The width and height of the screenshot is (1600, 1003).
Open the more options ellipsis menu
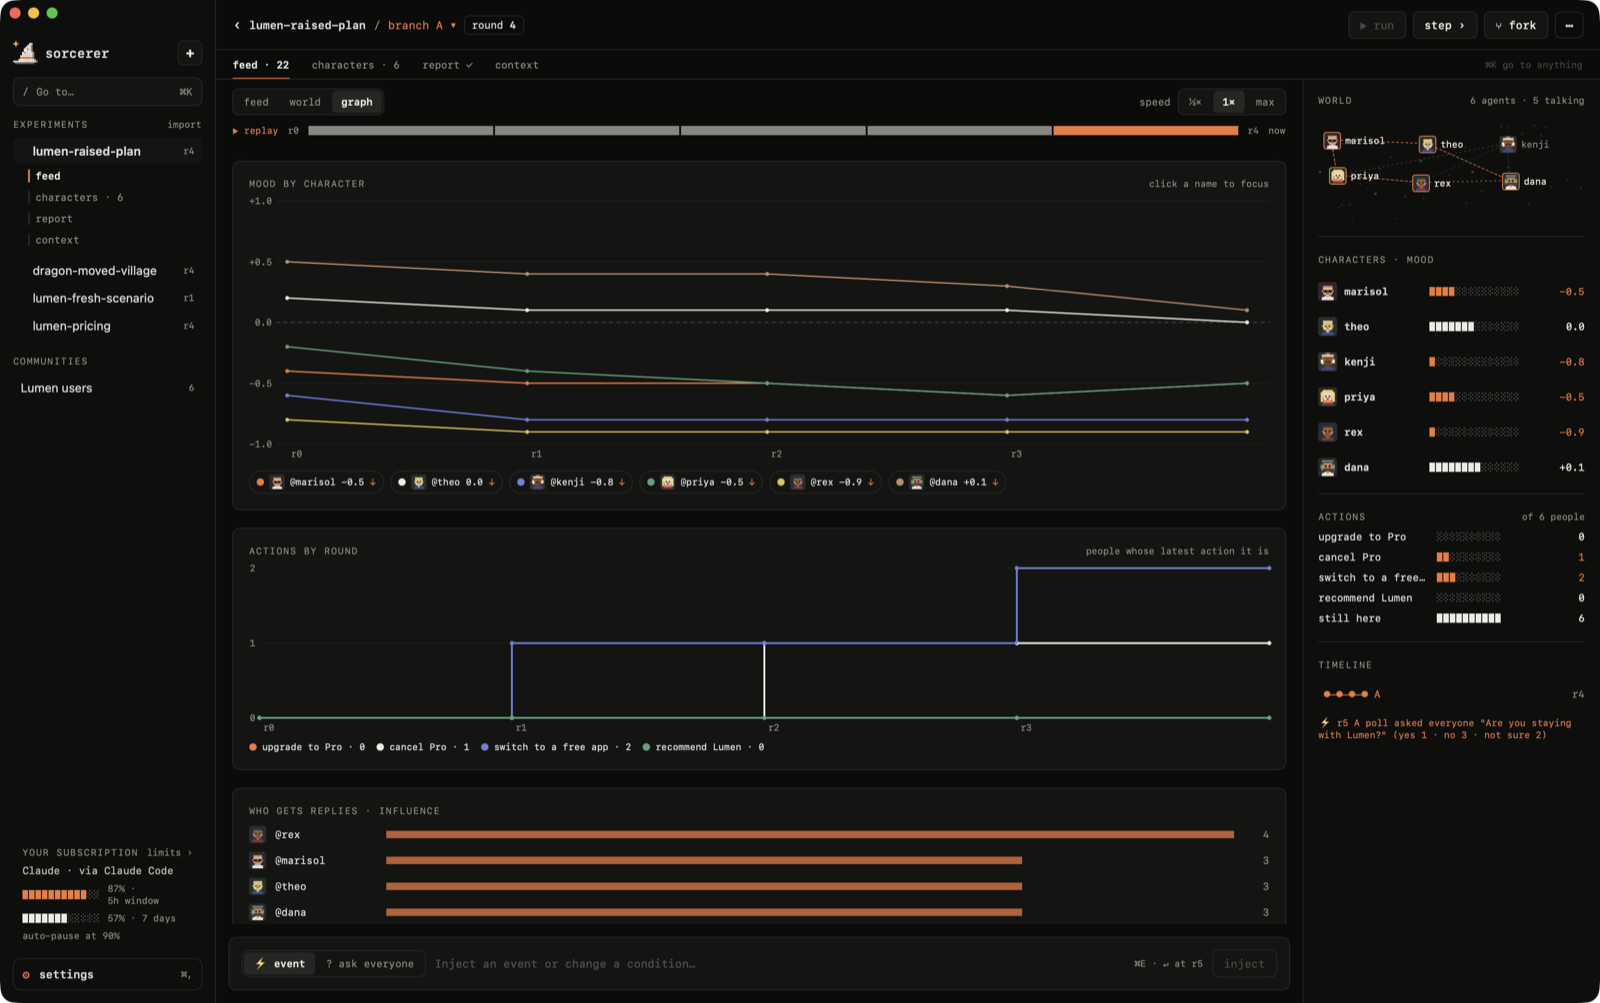(x=1569, y=25)
